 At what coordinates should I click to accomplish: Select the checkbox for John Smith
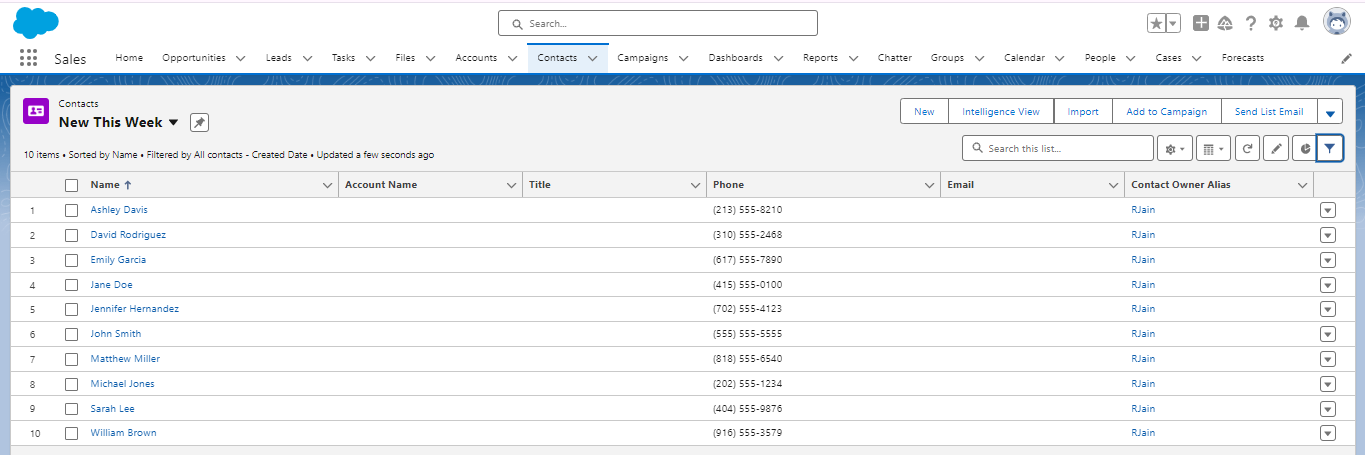(x=71, y=334)
